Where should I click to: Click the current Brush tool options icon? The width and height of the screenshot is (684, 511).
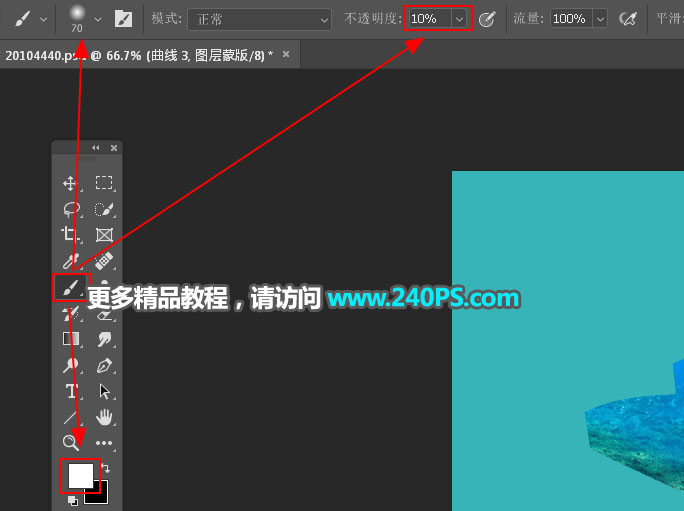click(23, 19)
